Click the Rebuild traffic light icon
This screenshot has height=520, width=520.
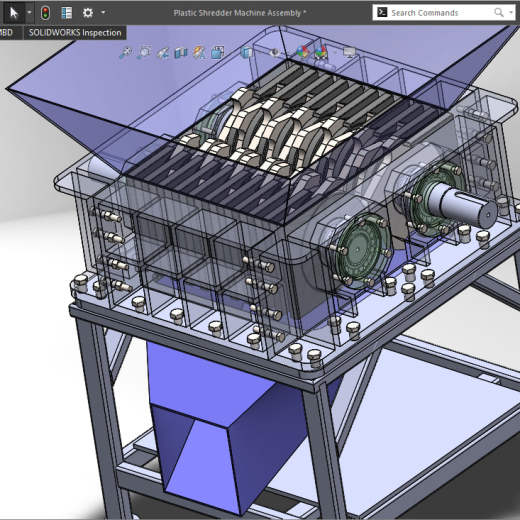(x=45, y=13)
